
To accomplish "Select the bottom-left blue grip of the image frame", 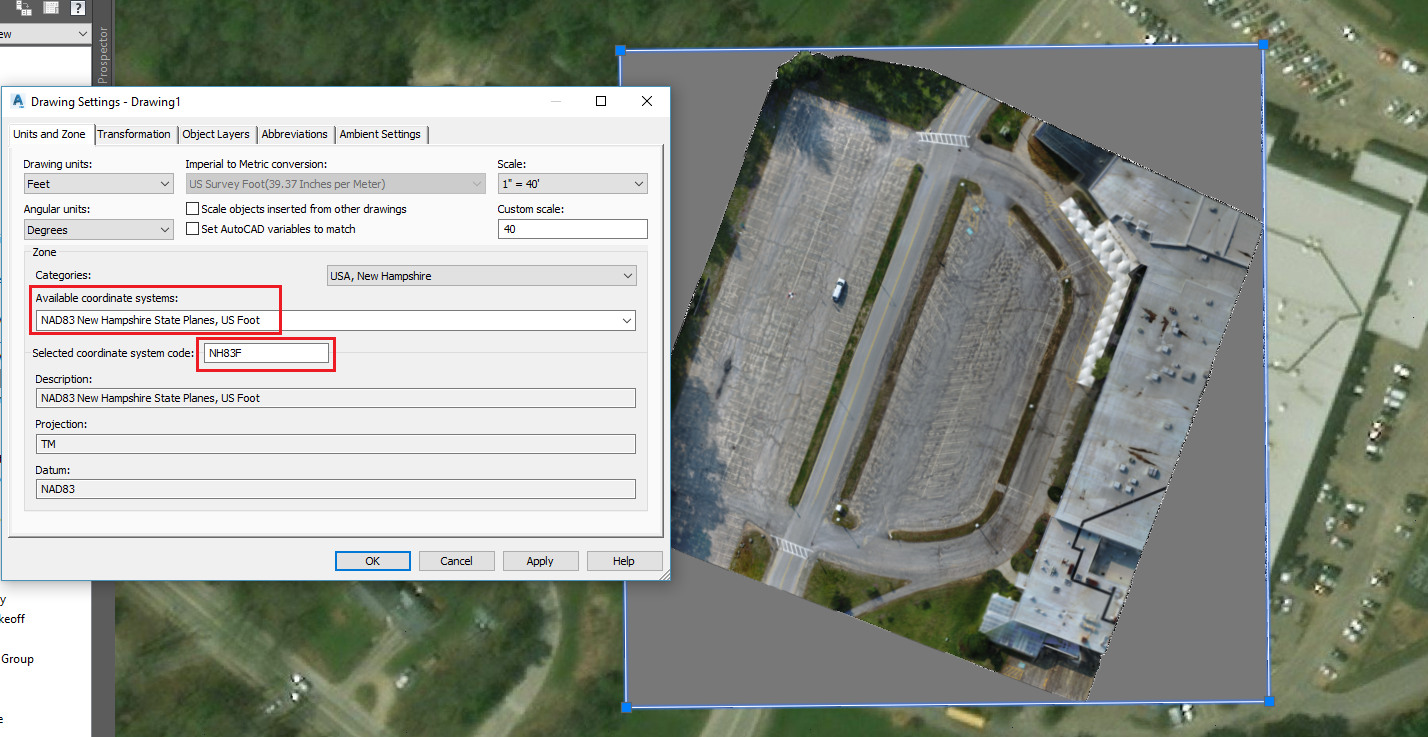I will coord(626,707).
